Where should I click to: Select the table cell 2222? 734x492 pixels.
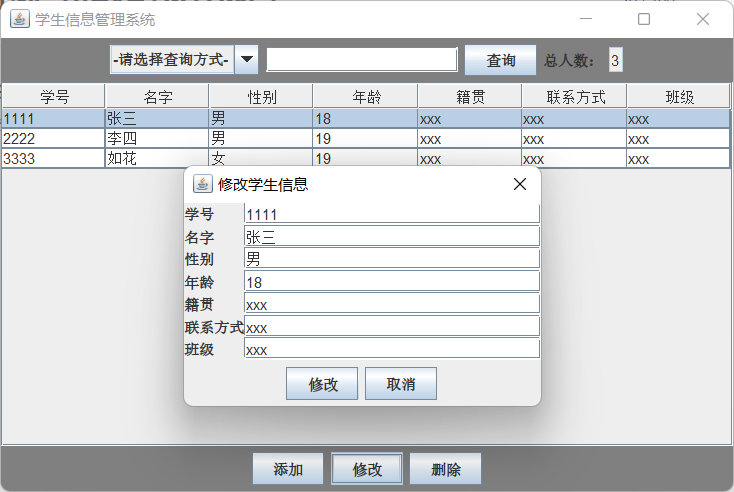point(53,139)
